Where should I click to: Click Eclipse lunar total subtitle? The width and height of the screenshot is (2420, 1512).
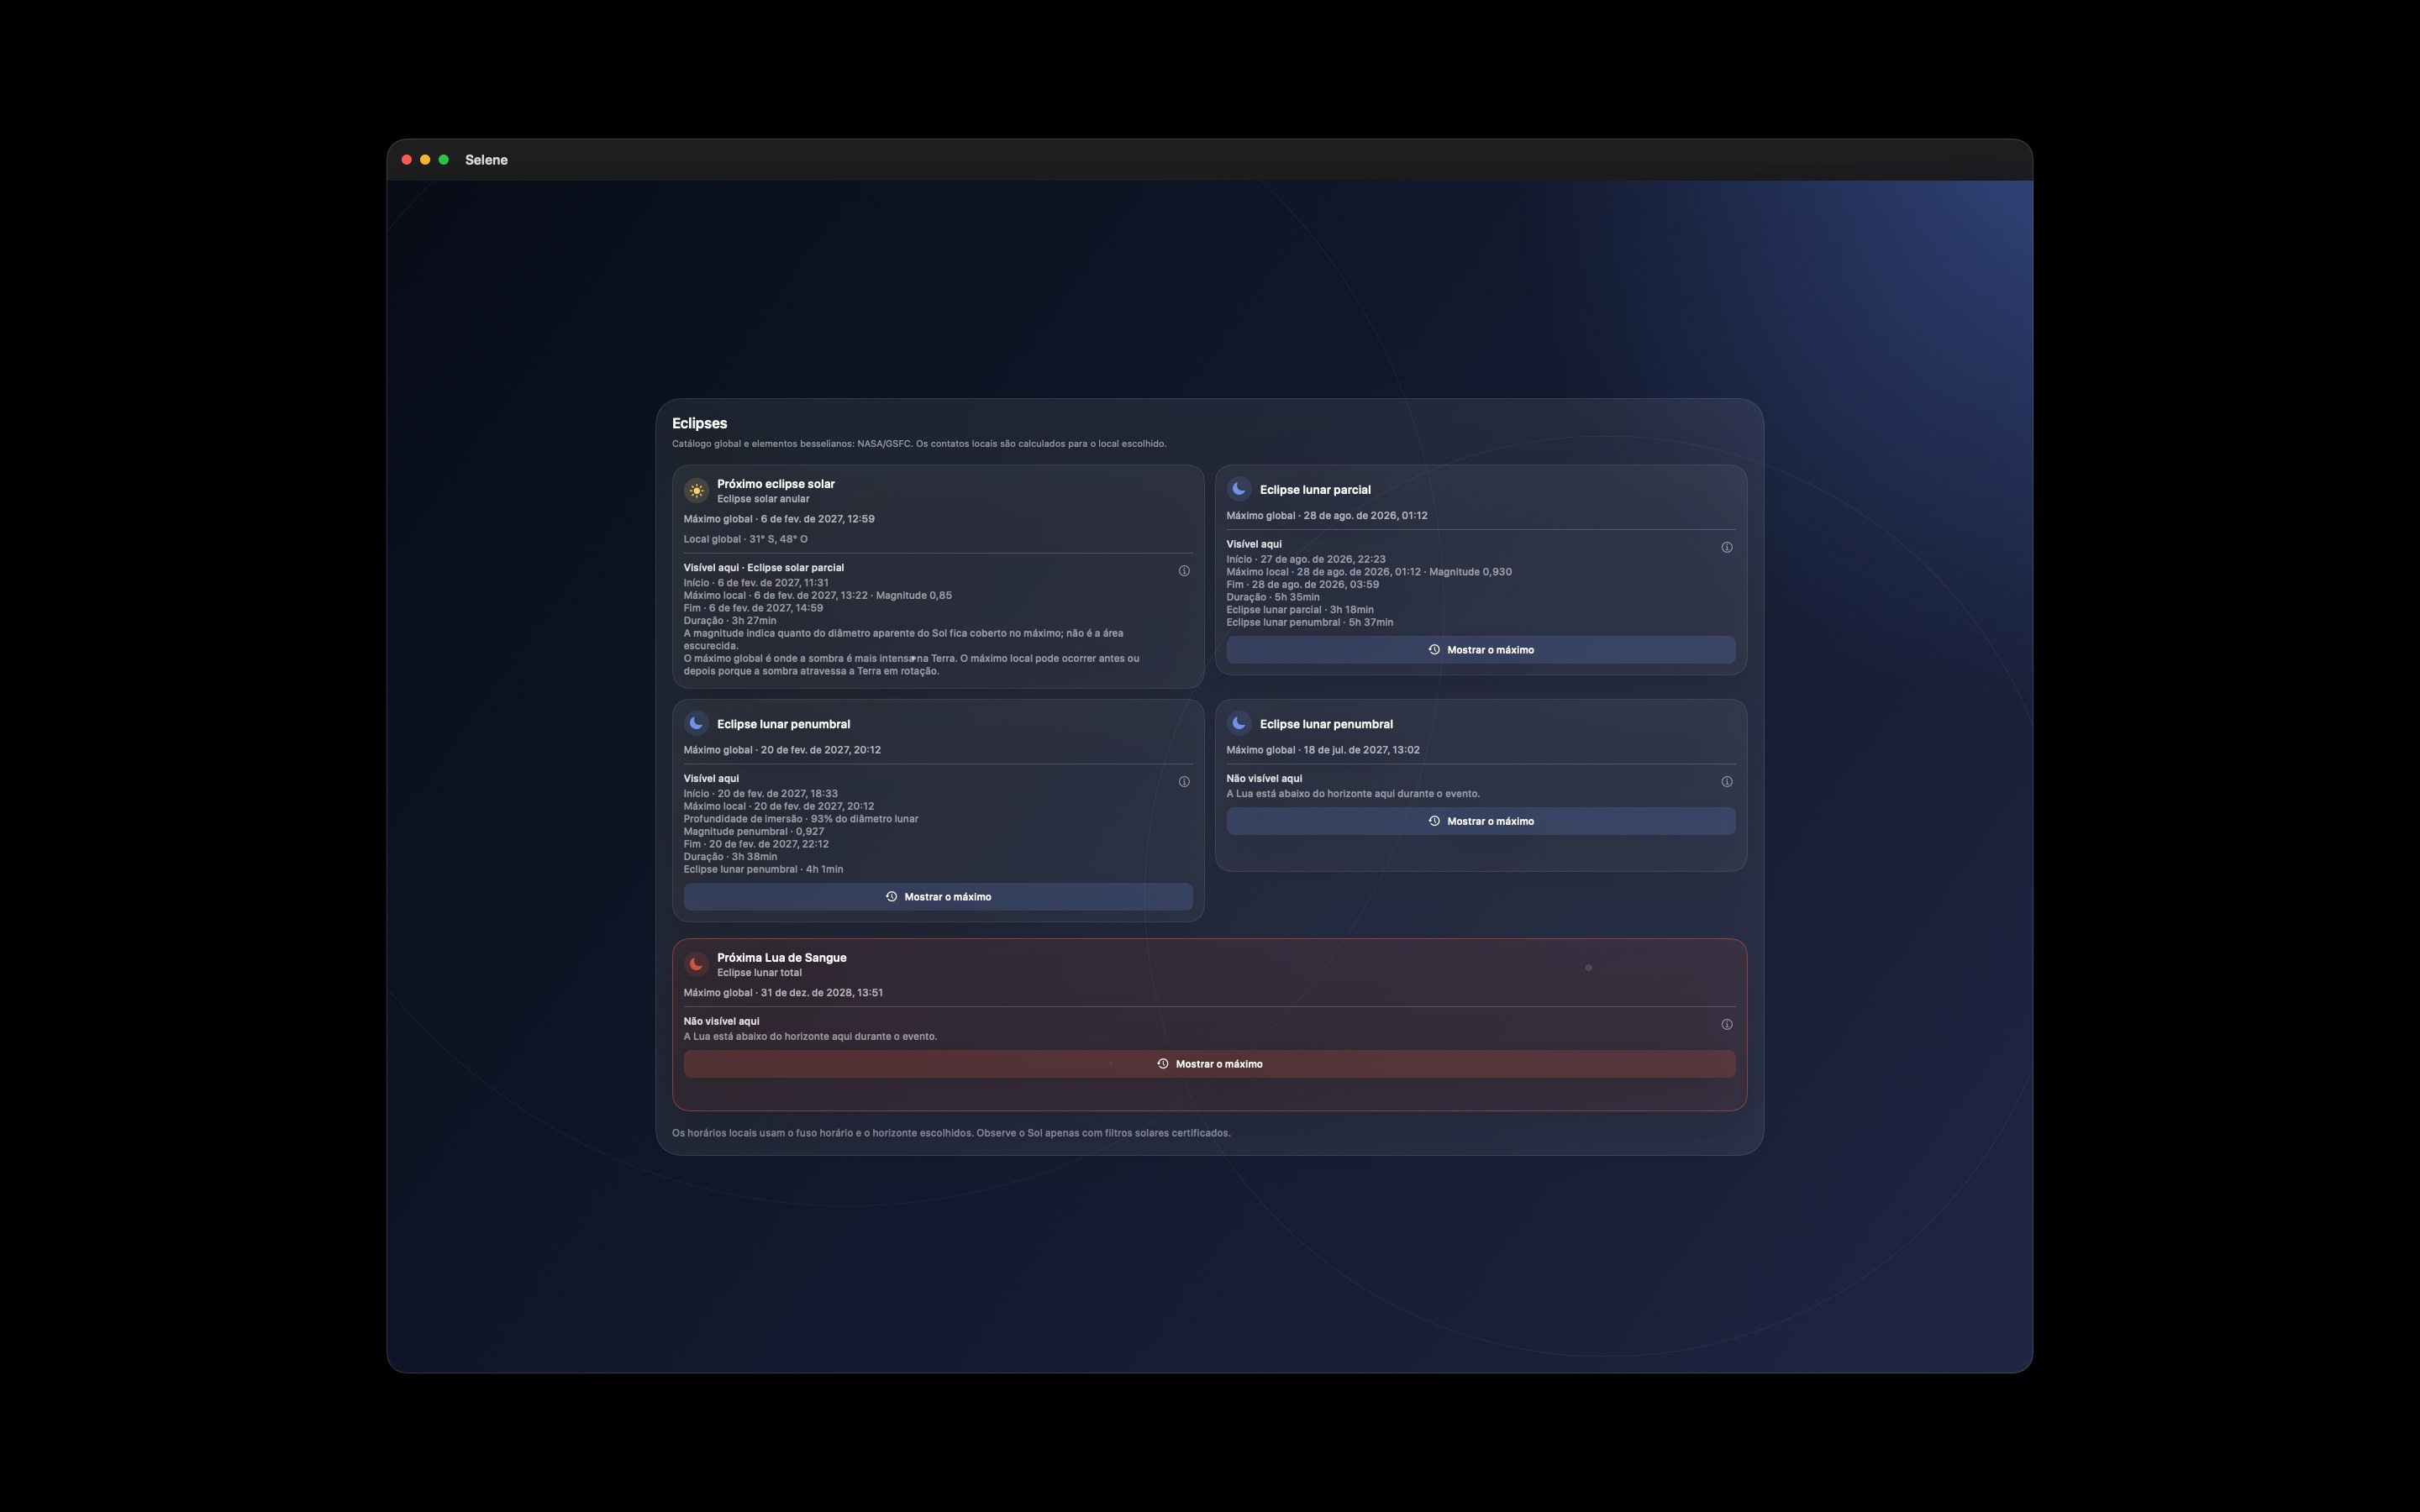(x=759, y=973)
